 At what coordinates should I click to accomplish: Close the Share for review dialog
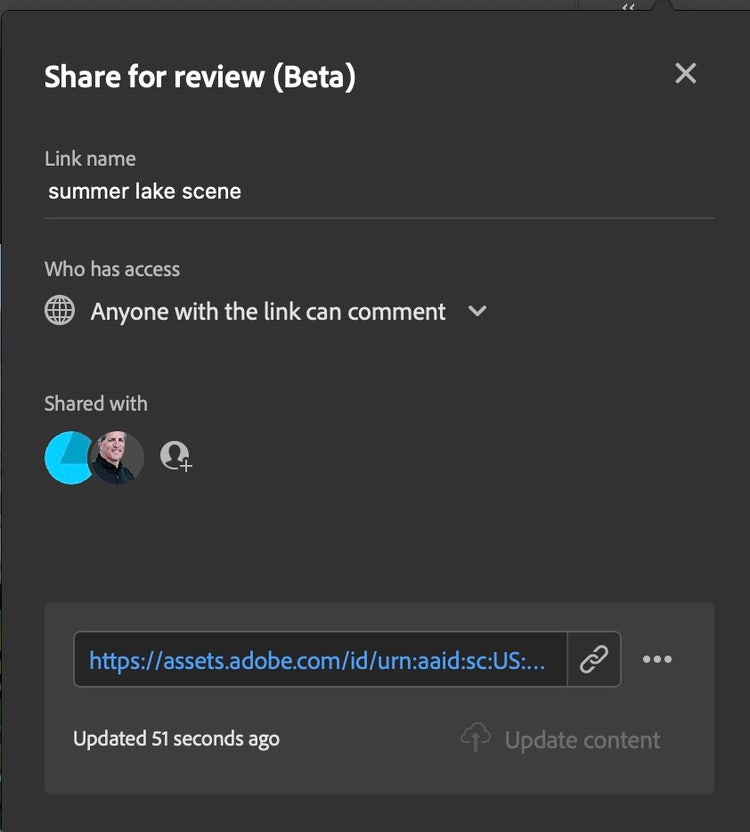point(685,73)
